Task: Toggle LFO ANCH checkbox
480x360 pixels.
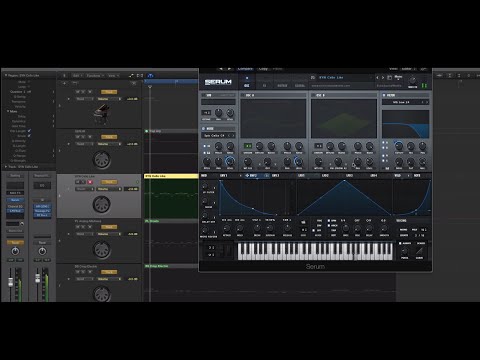Action: (x=329, y=226)
